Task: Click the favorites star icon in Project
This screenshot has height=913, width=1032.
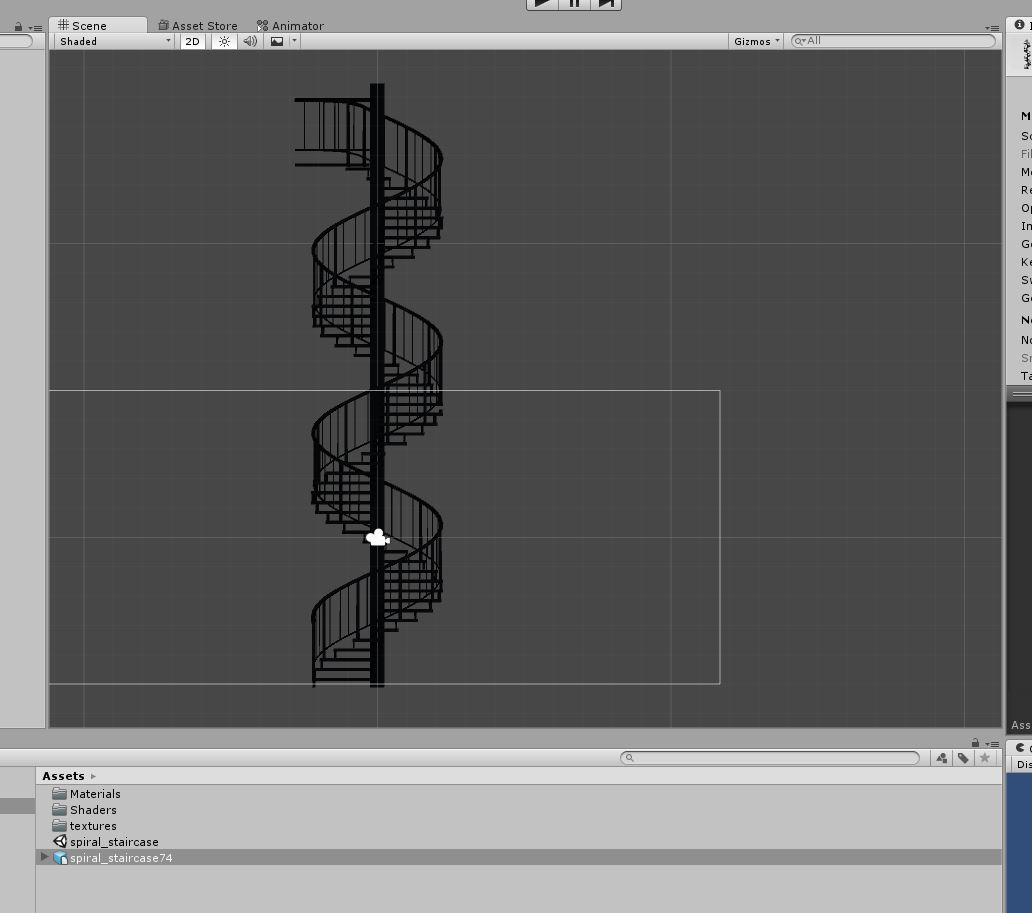Action: point(985,758)
